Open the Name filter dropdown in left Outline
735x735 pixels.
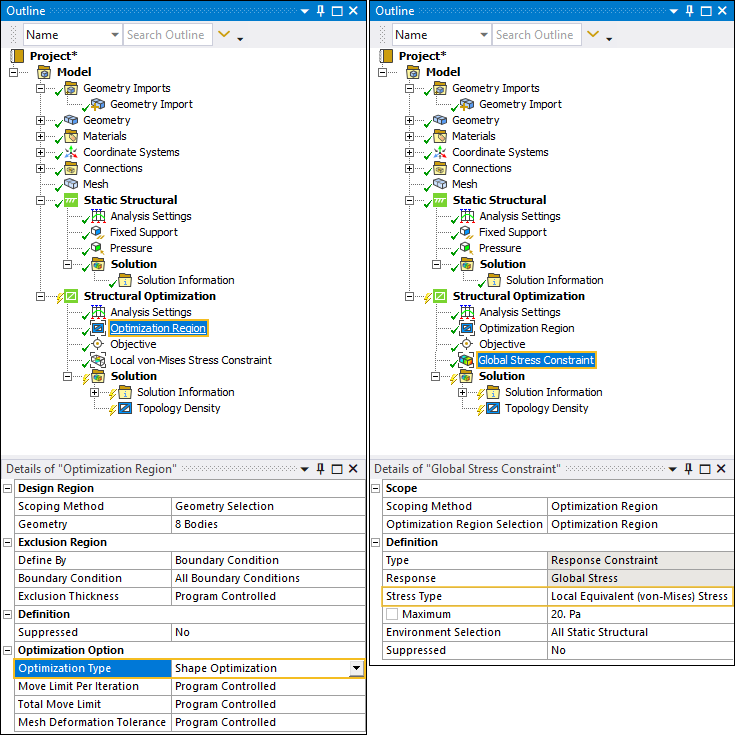(x=115, y=35)
